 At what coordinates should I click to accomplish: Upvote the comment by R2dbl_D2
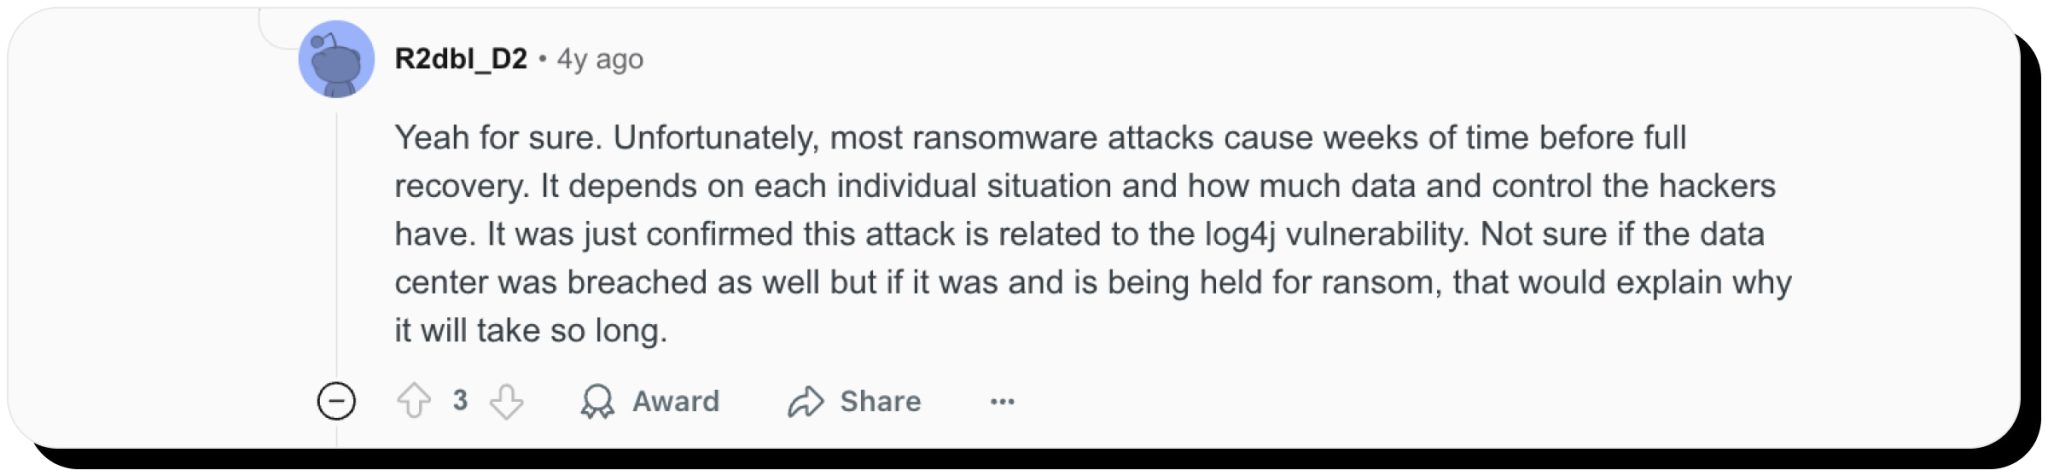pyautogui.click(x=413, y=401)
